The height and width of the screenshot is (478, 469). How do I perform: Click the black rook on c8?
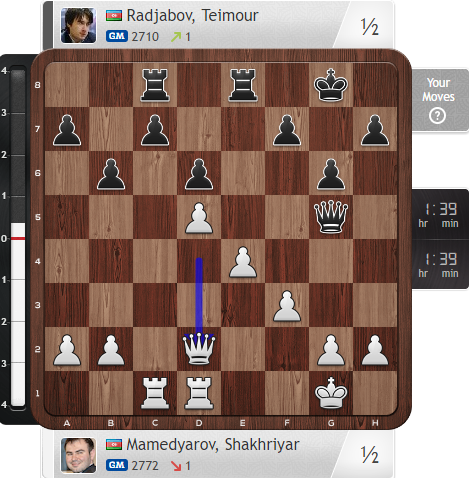[x=155, y=85]
